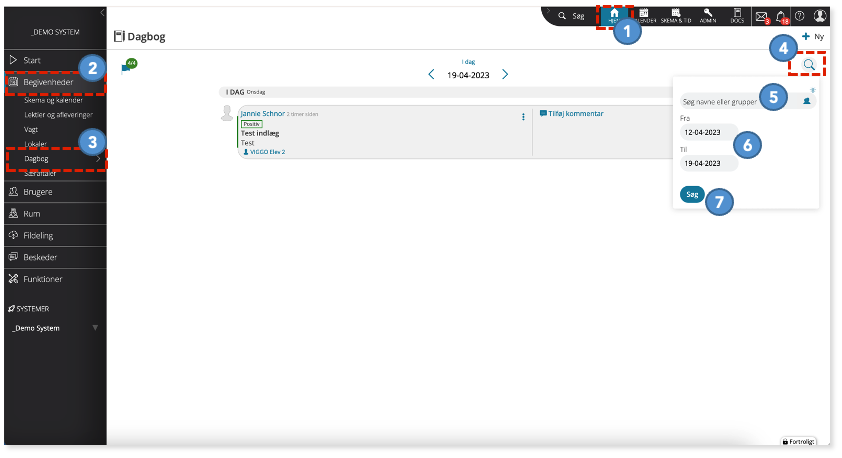Open the user profile avatar menu
Image resolution: width=842 pixels, height=458 pixels.
(819, 16)
